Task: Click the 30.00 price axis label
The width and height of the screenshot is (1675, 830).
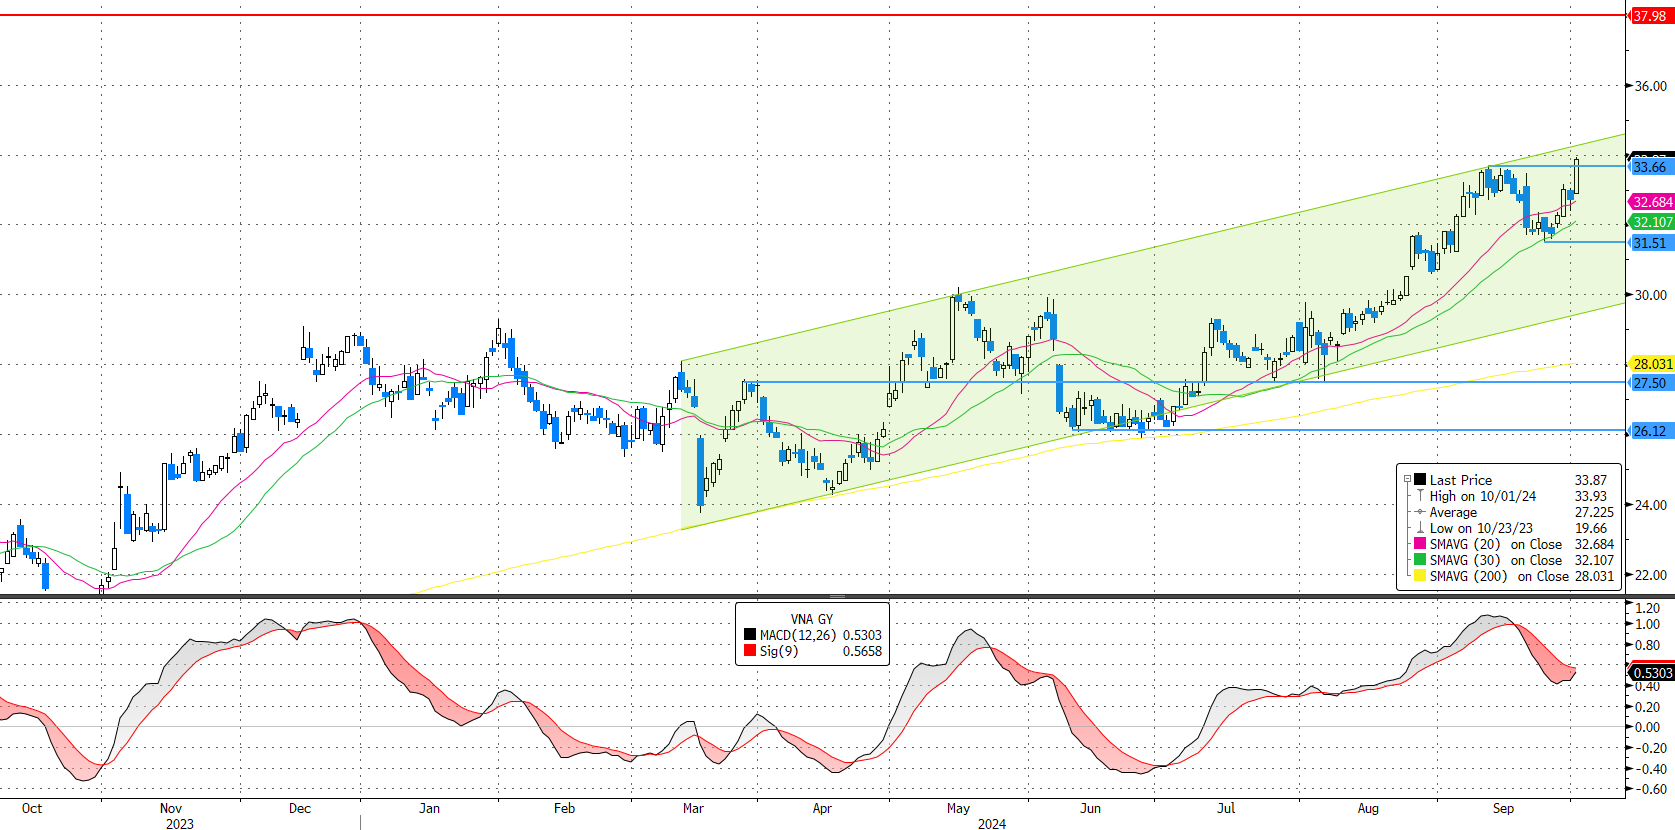Action: click(x=1651, y=295)
